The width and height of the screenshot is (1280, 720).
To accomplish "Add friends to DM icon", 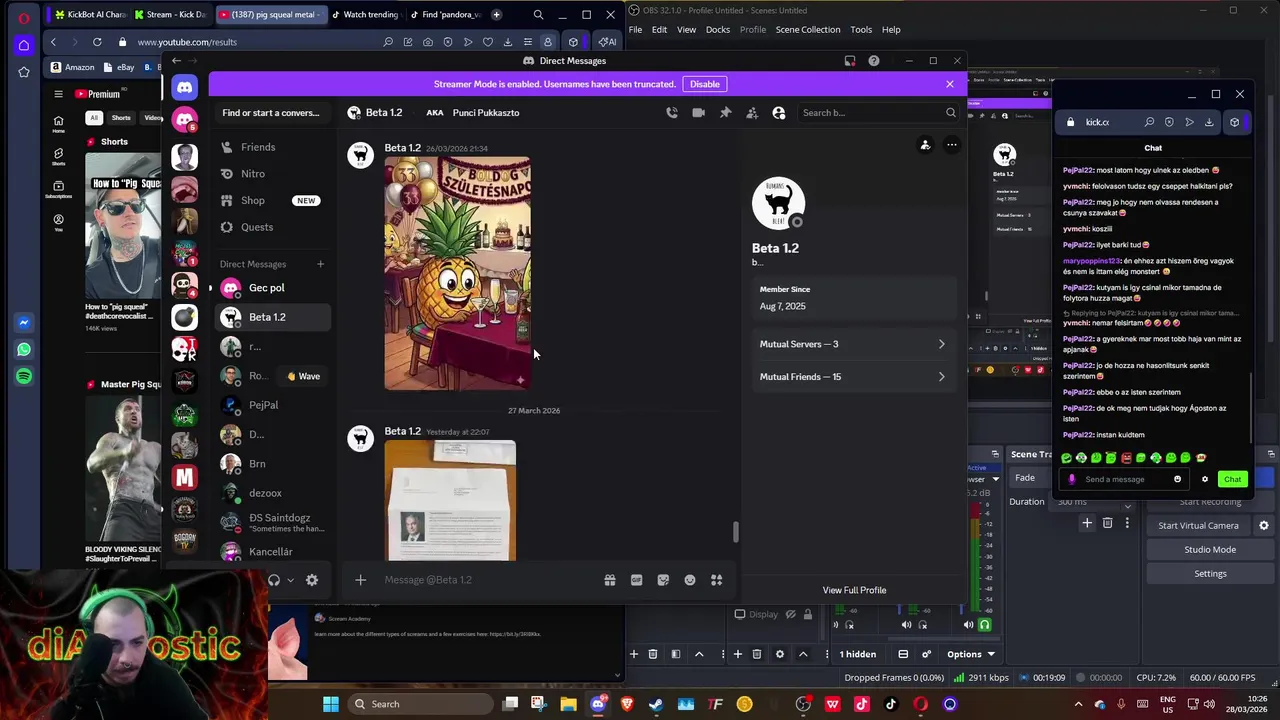I will pos(752,113).
